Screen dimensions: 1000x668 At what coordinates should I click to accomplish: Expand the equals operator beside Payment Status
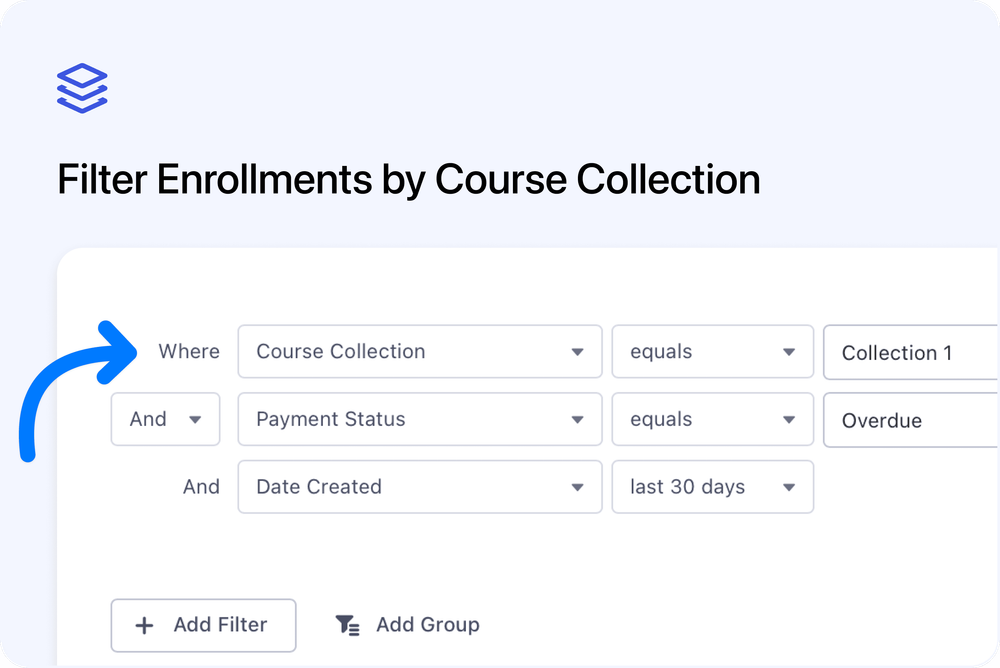pos(712,419)
